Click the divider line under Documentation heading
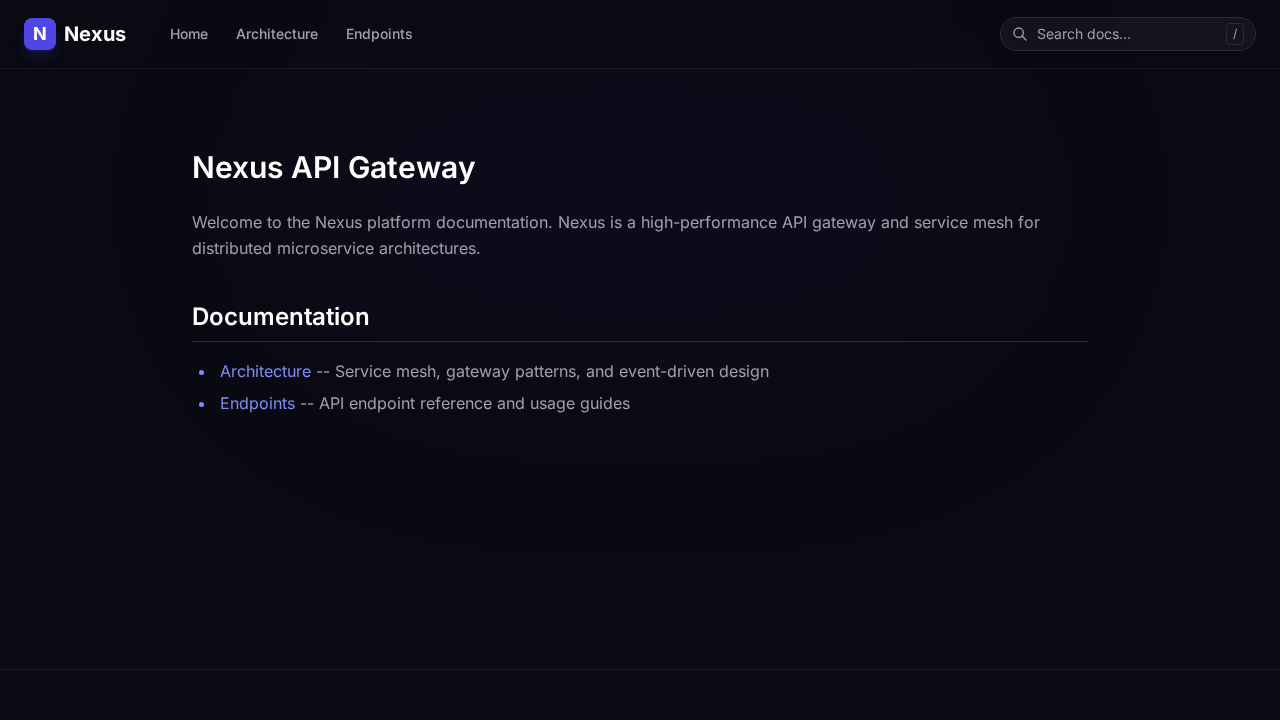 (x=640, y=341)
